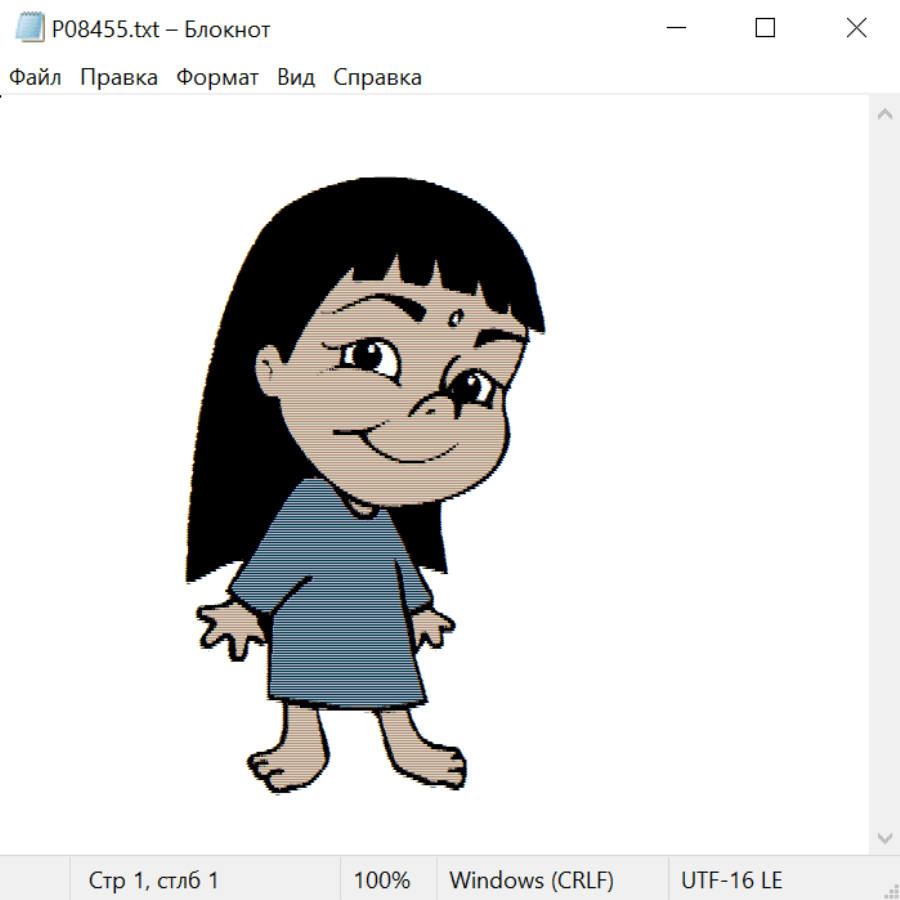Click the Notepad icon in the title bar
The width and height of the screenshot is (900, 900).
[30, 29]
